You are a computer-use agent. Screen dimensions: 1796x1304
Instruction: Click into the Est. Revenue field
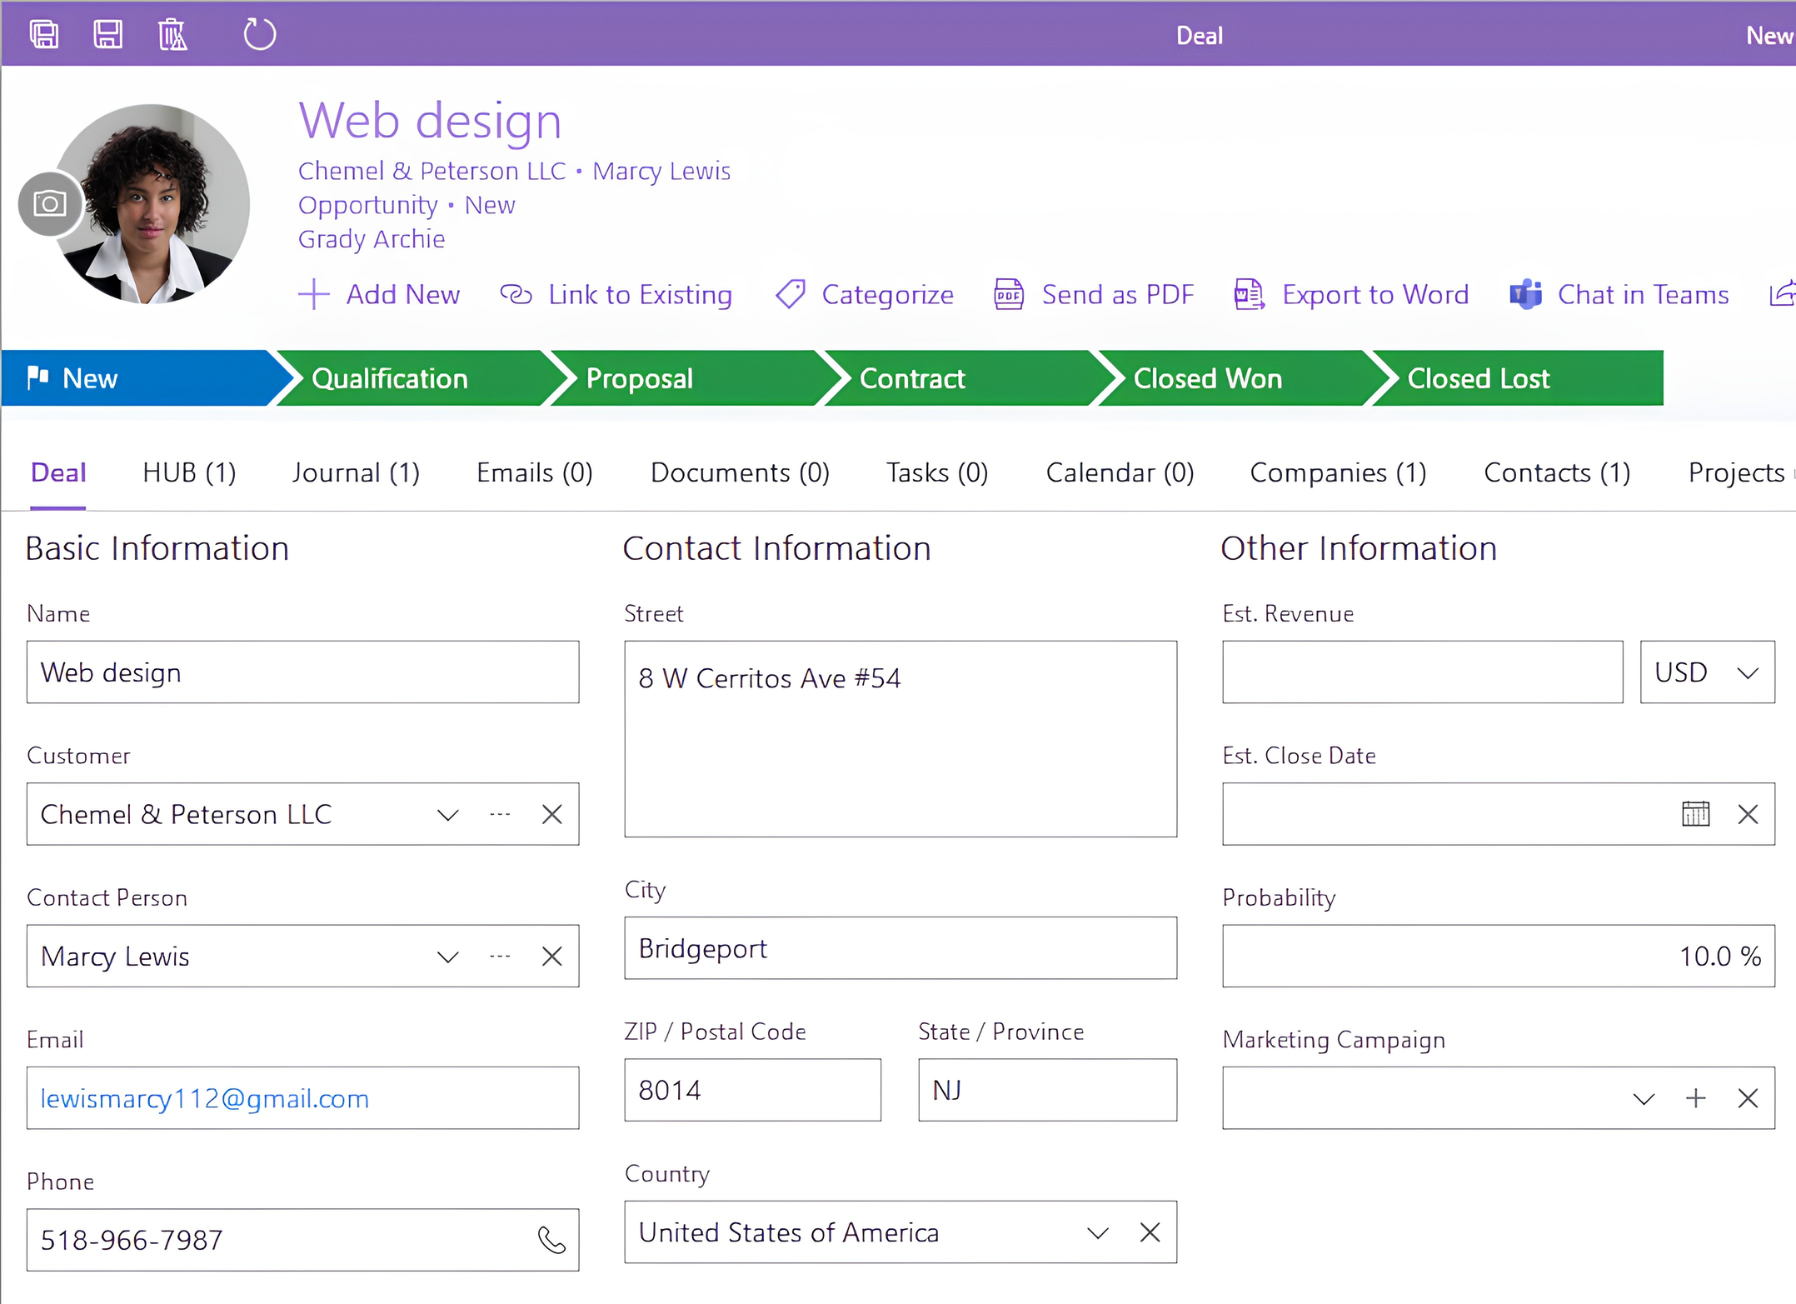point(1423,672)
